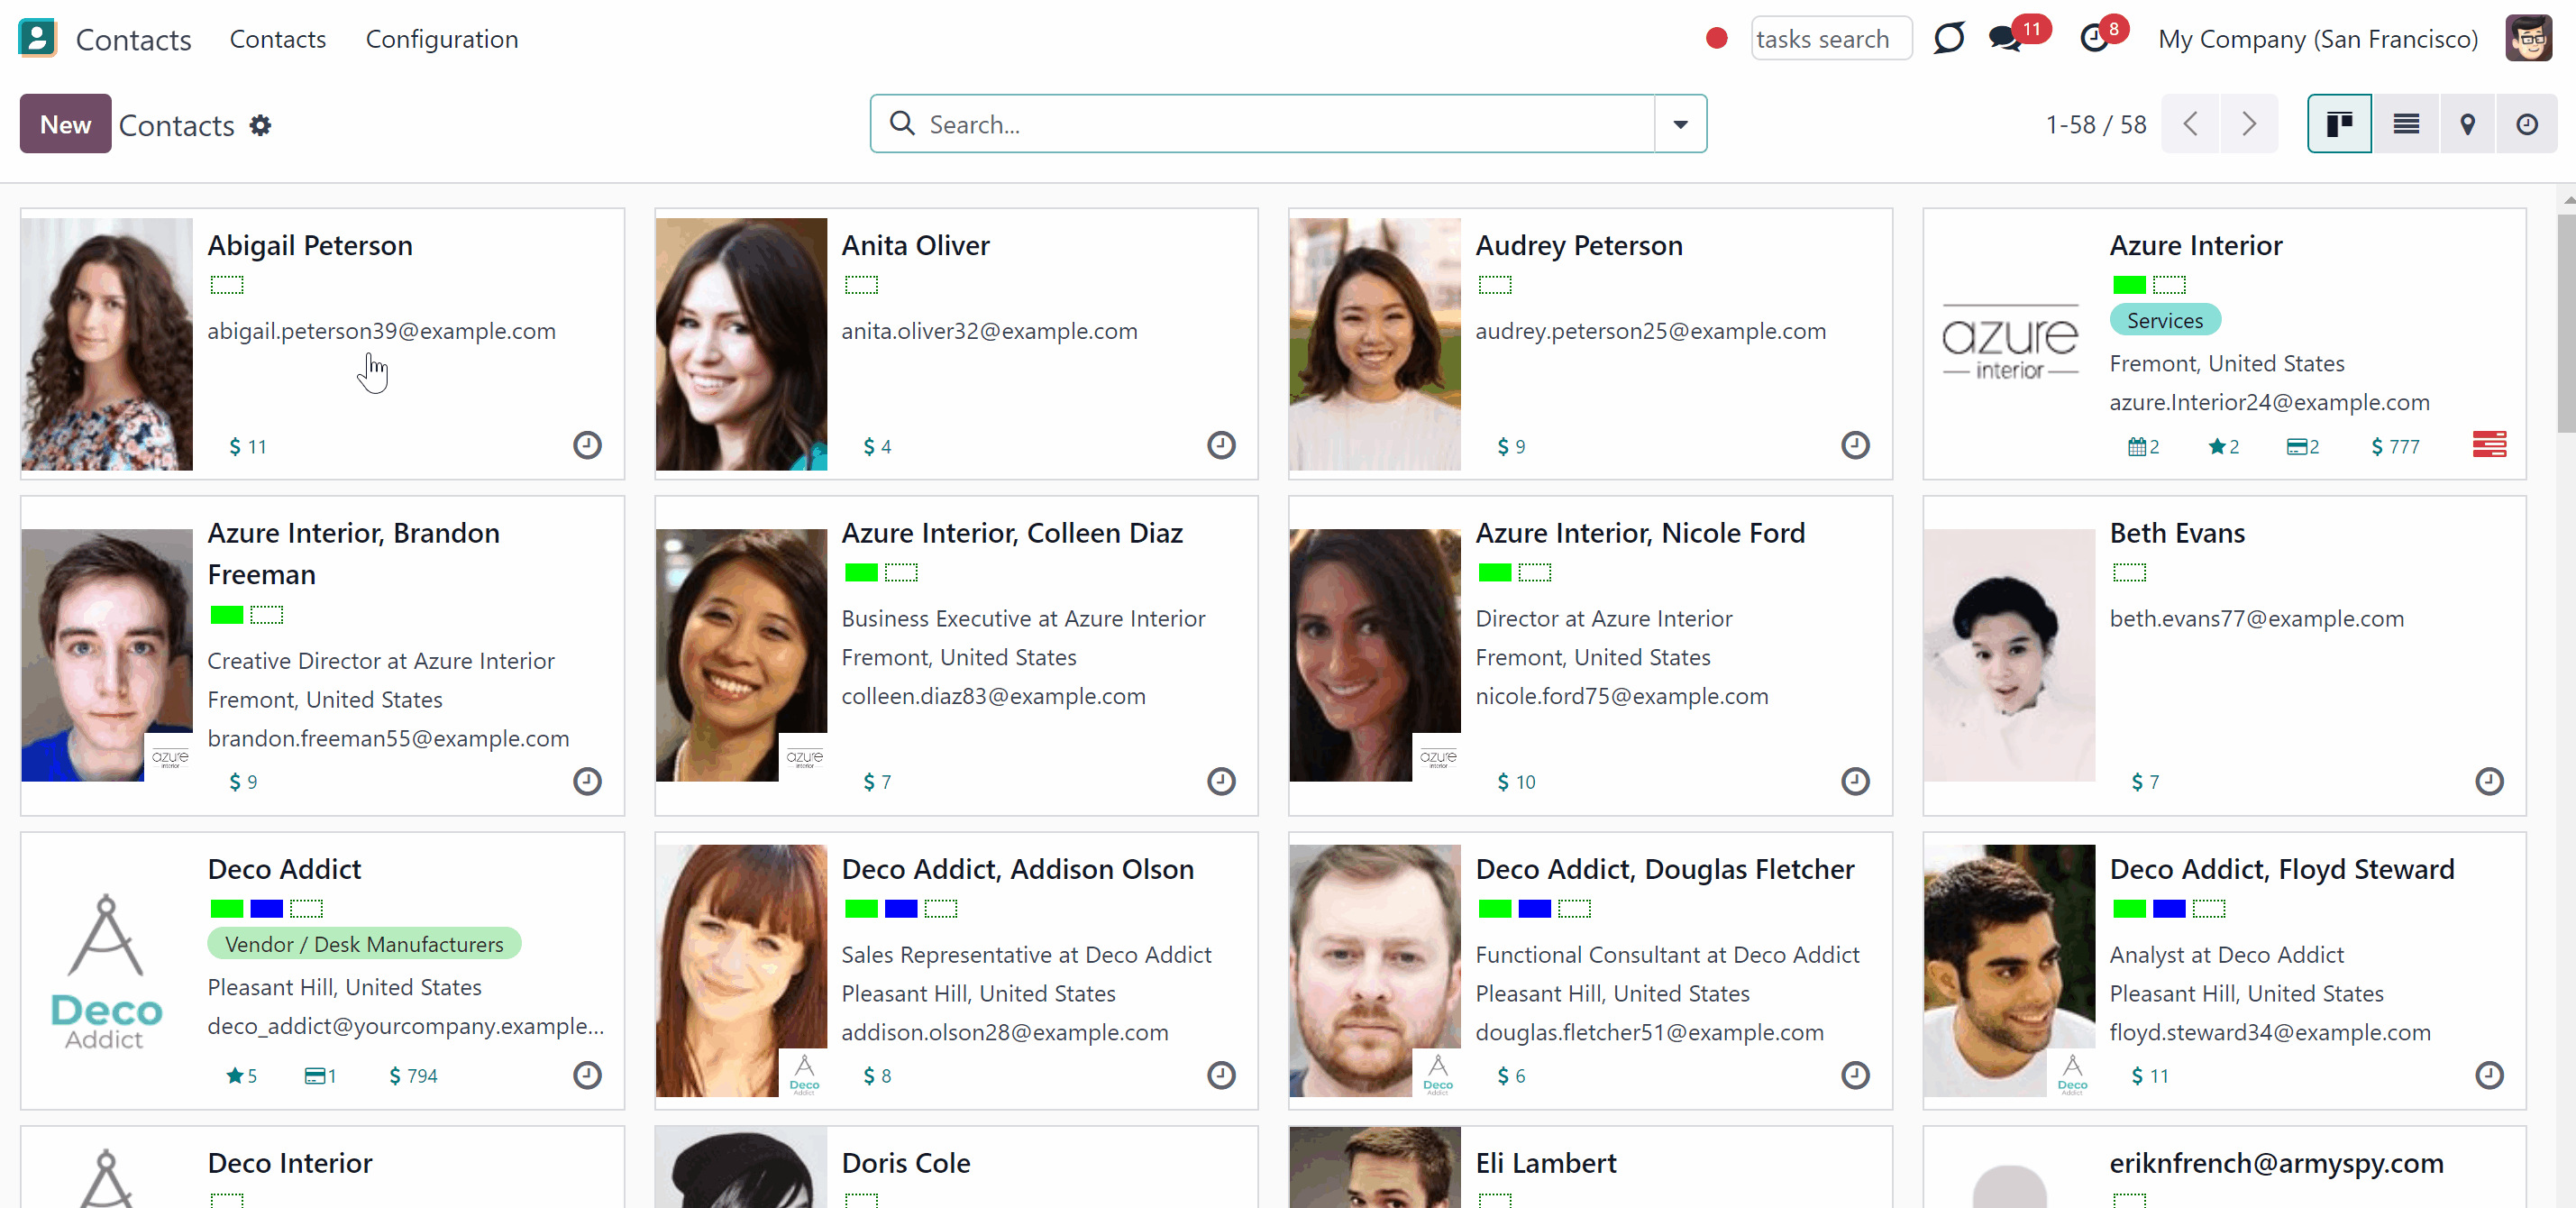2576x1208 pixels.
Task: Open Anita Oliver's profile photo
Action: (741, 344)
